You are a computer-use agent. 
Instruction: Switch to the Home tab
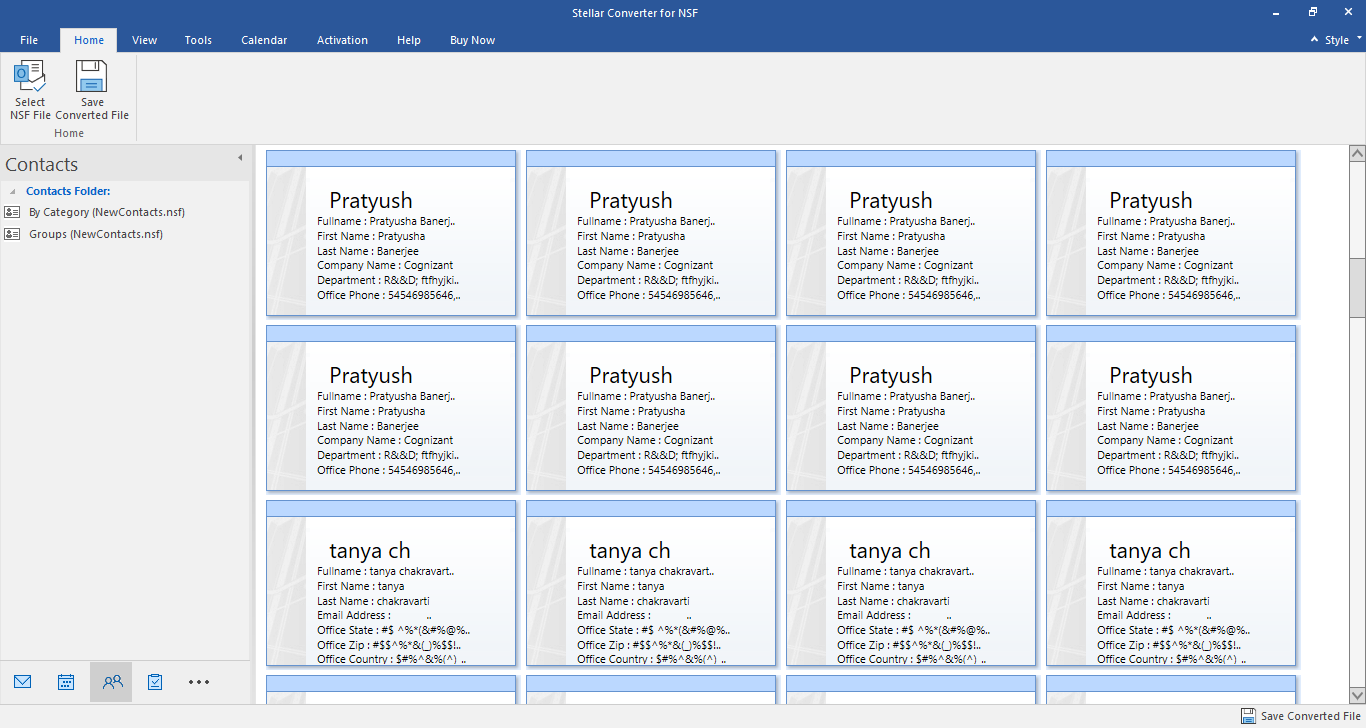pyautogui.click(x=89, y=40)
